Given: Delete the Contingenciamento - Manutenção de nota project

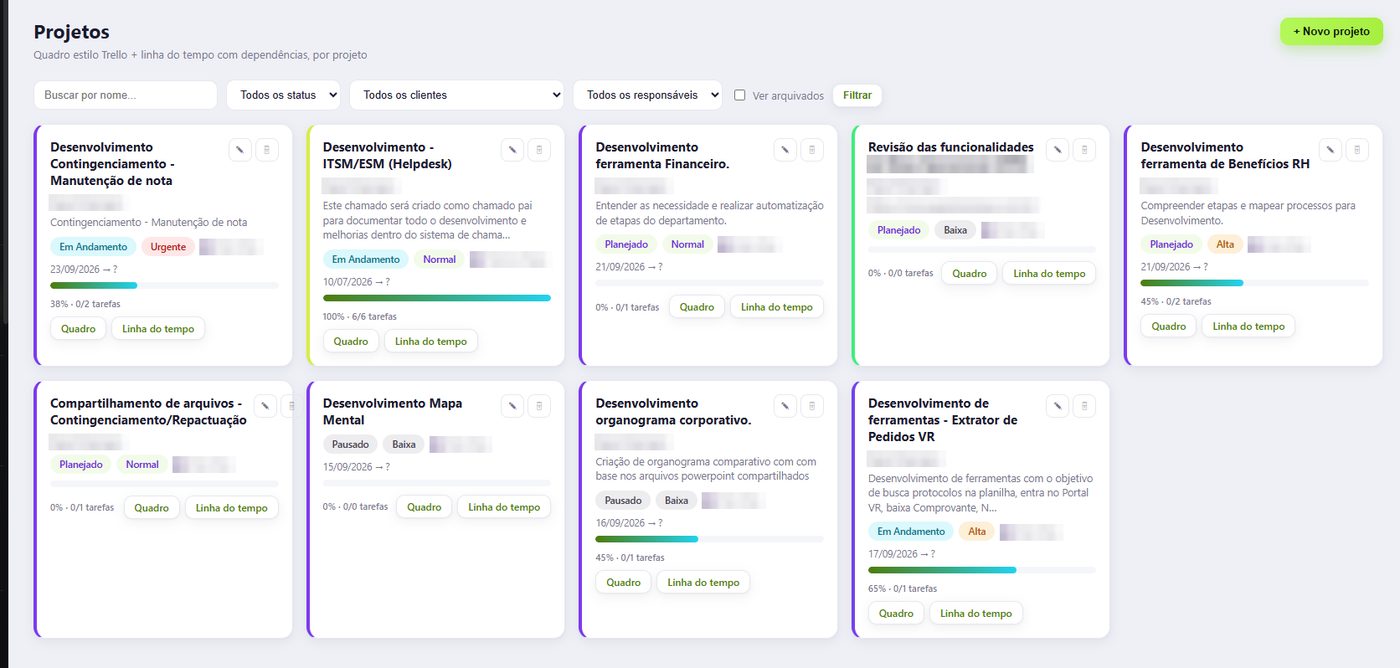Looking at the screenshot, I should [267, 150].
